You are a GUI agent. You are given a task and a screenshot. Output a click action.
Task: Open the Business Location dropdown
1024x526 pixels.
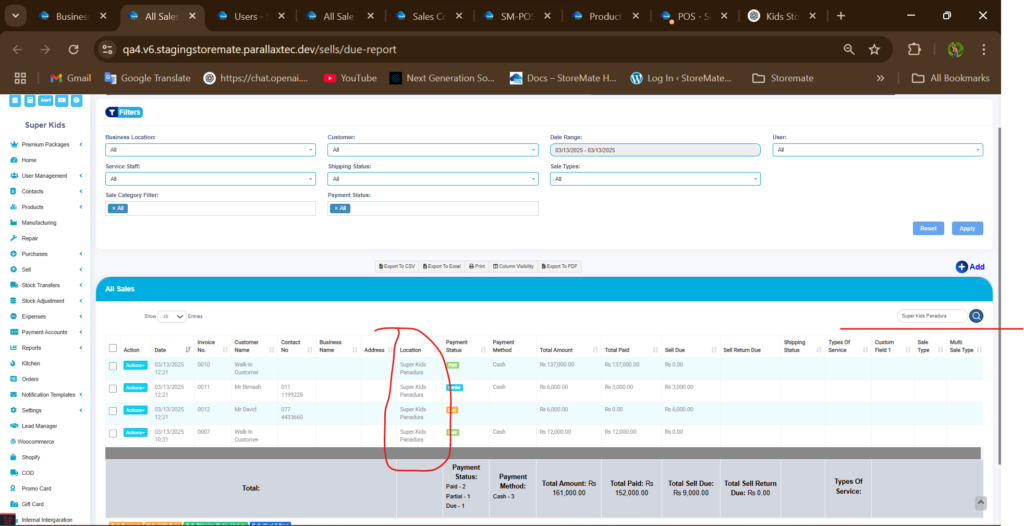pos(210,150)
